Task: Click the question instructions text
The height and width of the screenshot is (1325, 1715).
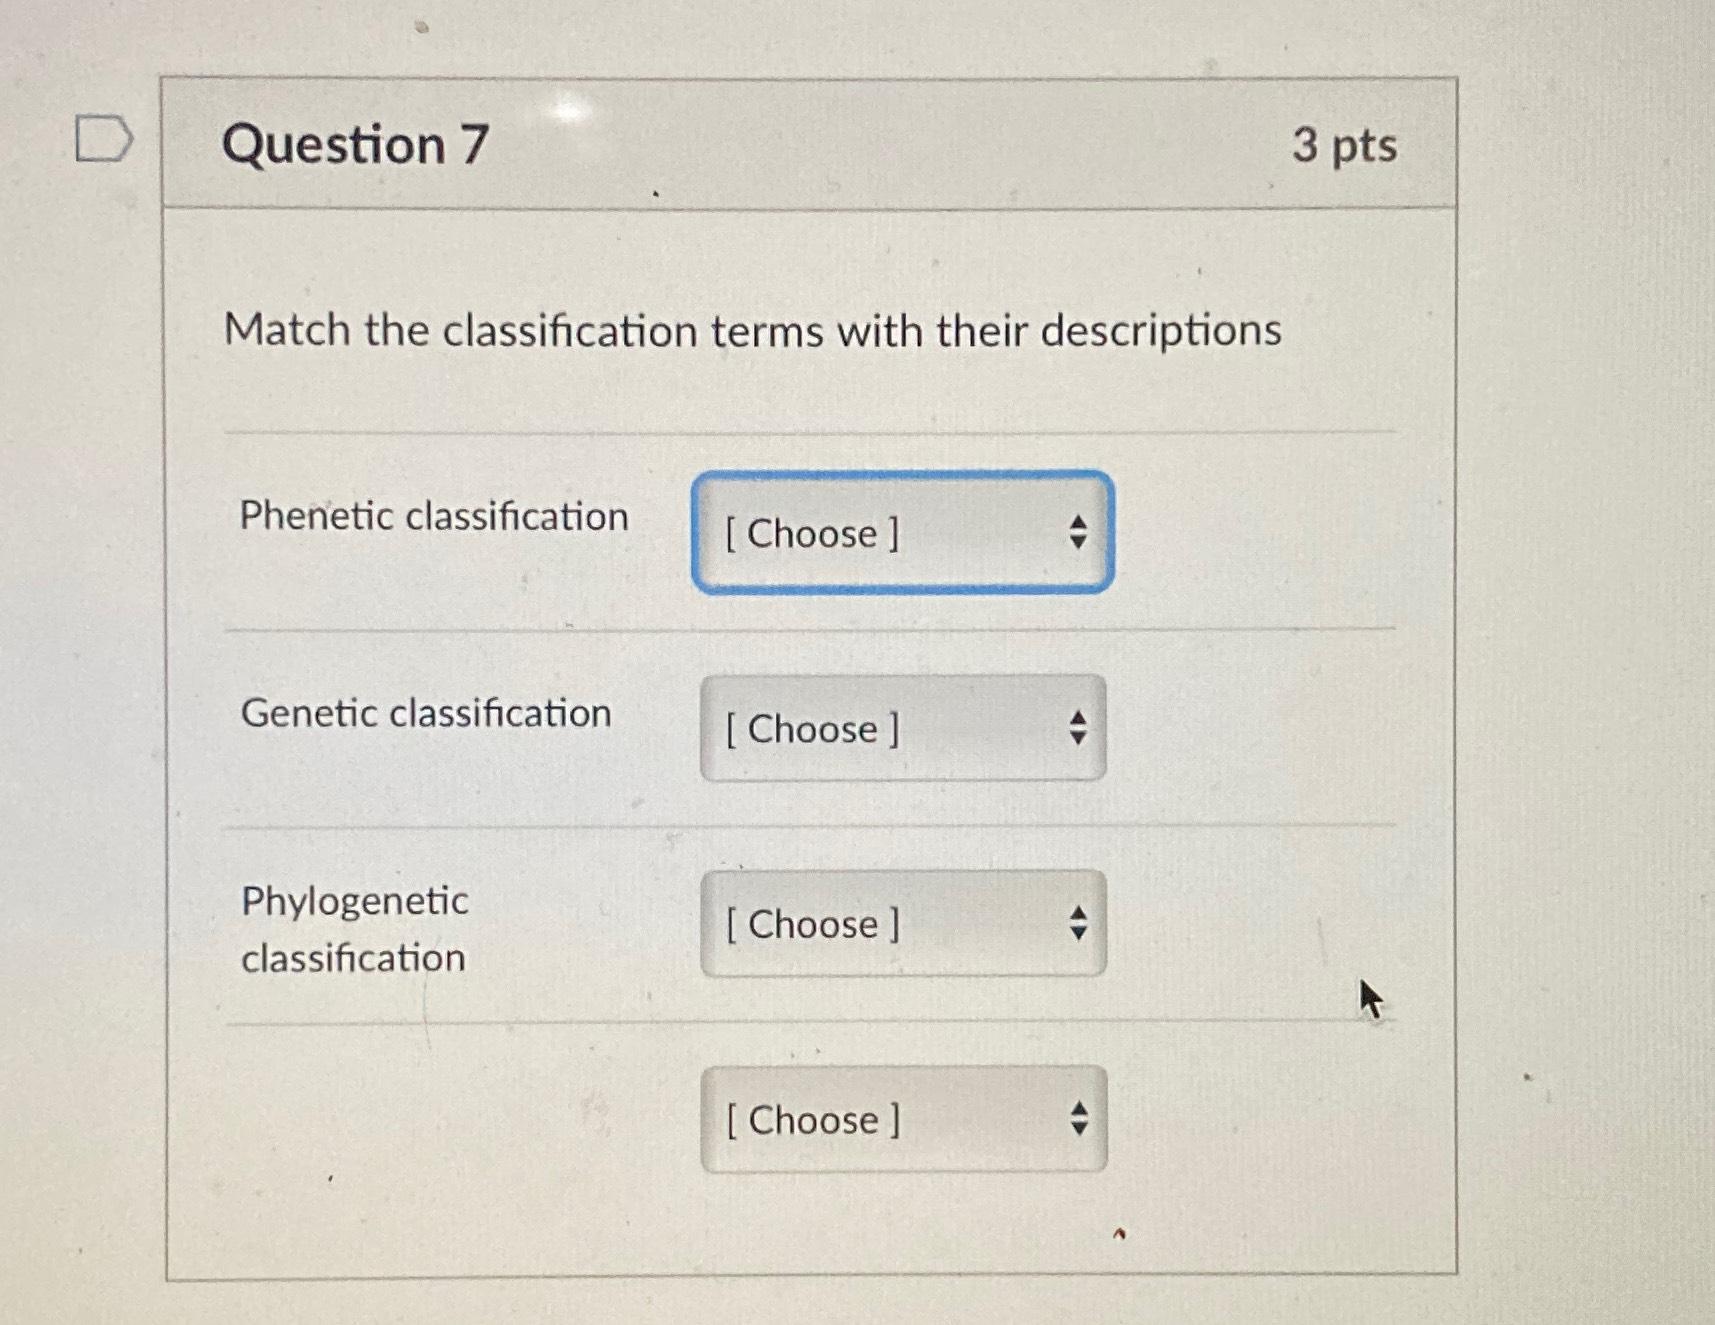Action: coord(752,331)
